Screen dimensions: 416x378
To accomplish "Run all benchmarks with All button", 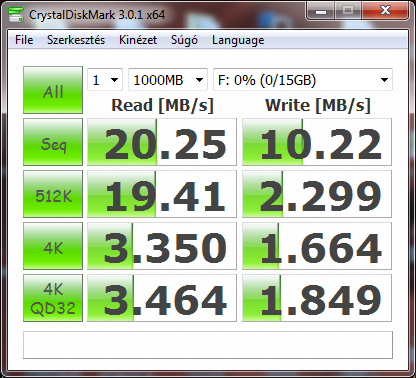I will tap(53, 90).
